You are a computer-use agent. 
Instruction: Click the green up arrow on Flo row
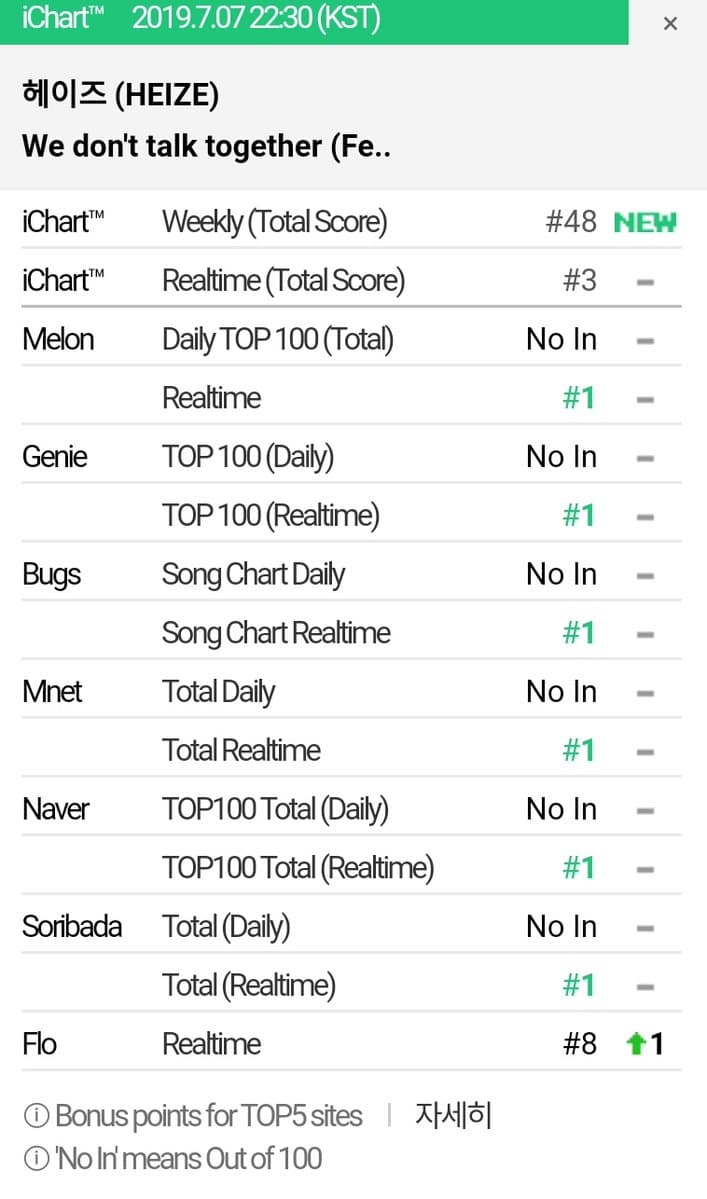tap(634, 1044)
